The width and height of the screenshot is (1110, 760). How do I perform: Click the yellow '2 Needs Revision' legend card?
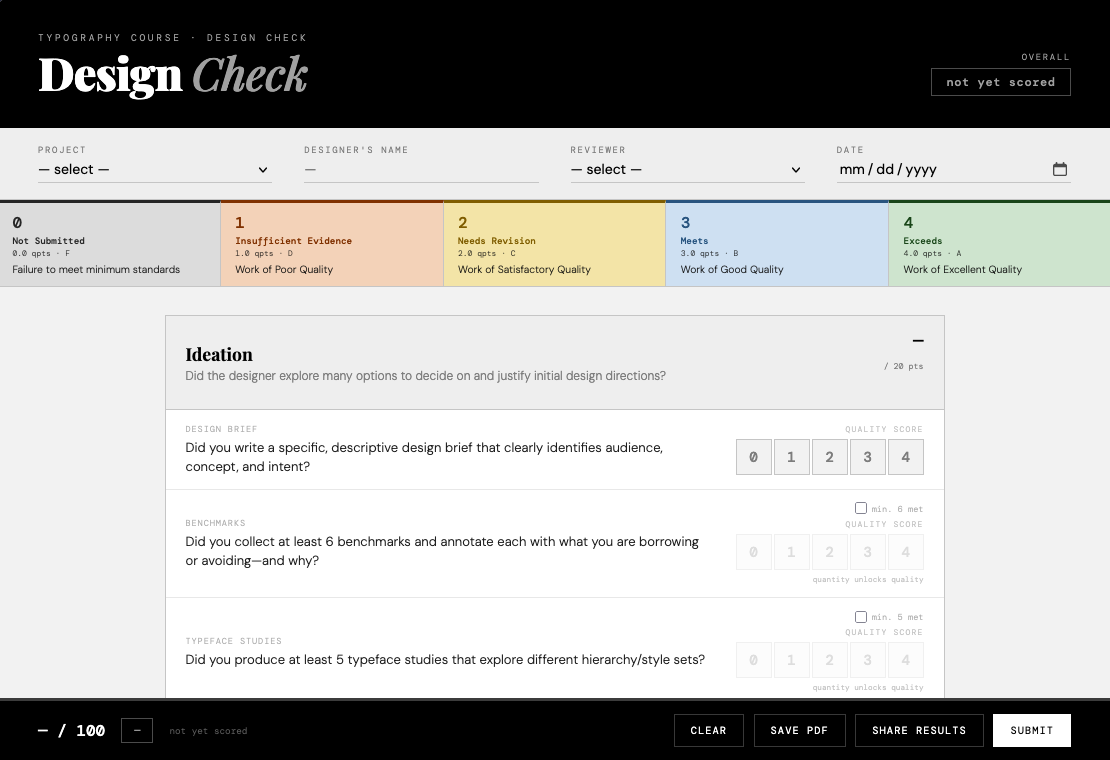coord(554,244)
